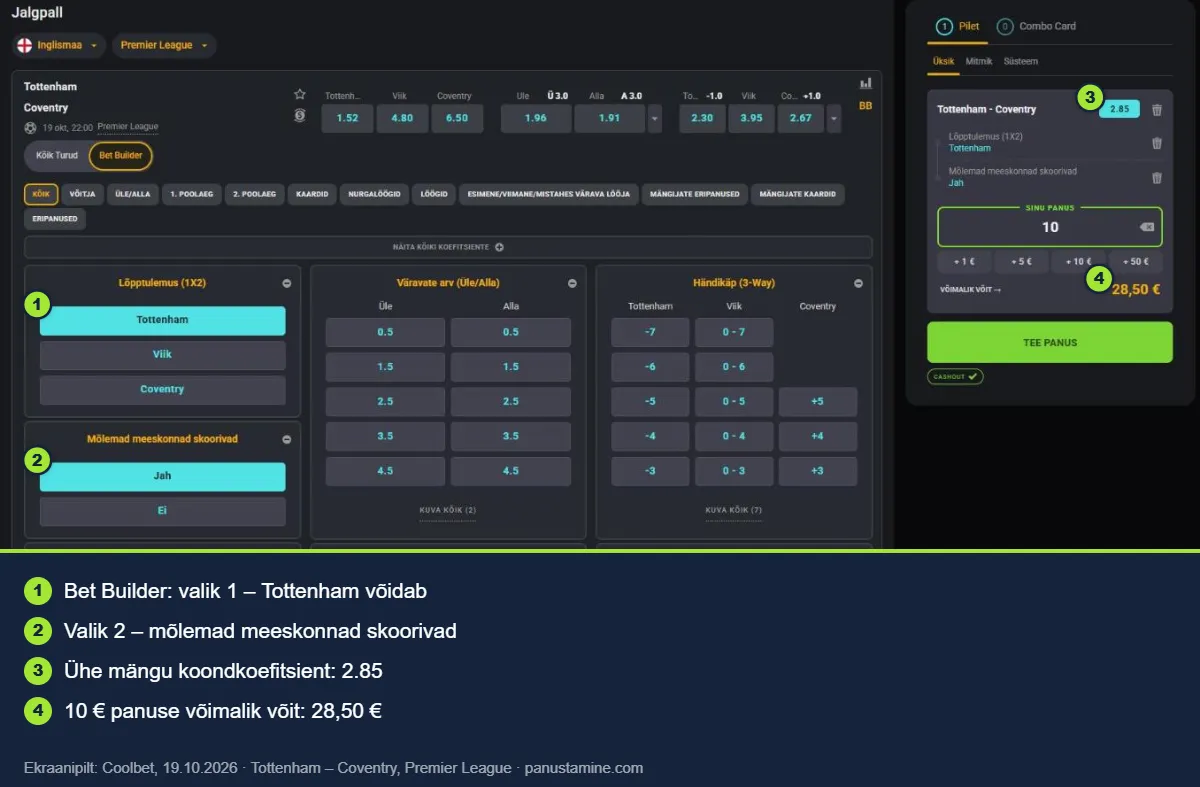Toggle the Bet Builder view
This screenshot has height=787, width=1200.
click(x=120, y=156)
